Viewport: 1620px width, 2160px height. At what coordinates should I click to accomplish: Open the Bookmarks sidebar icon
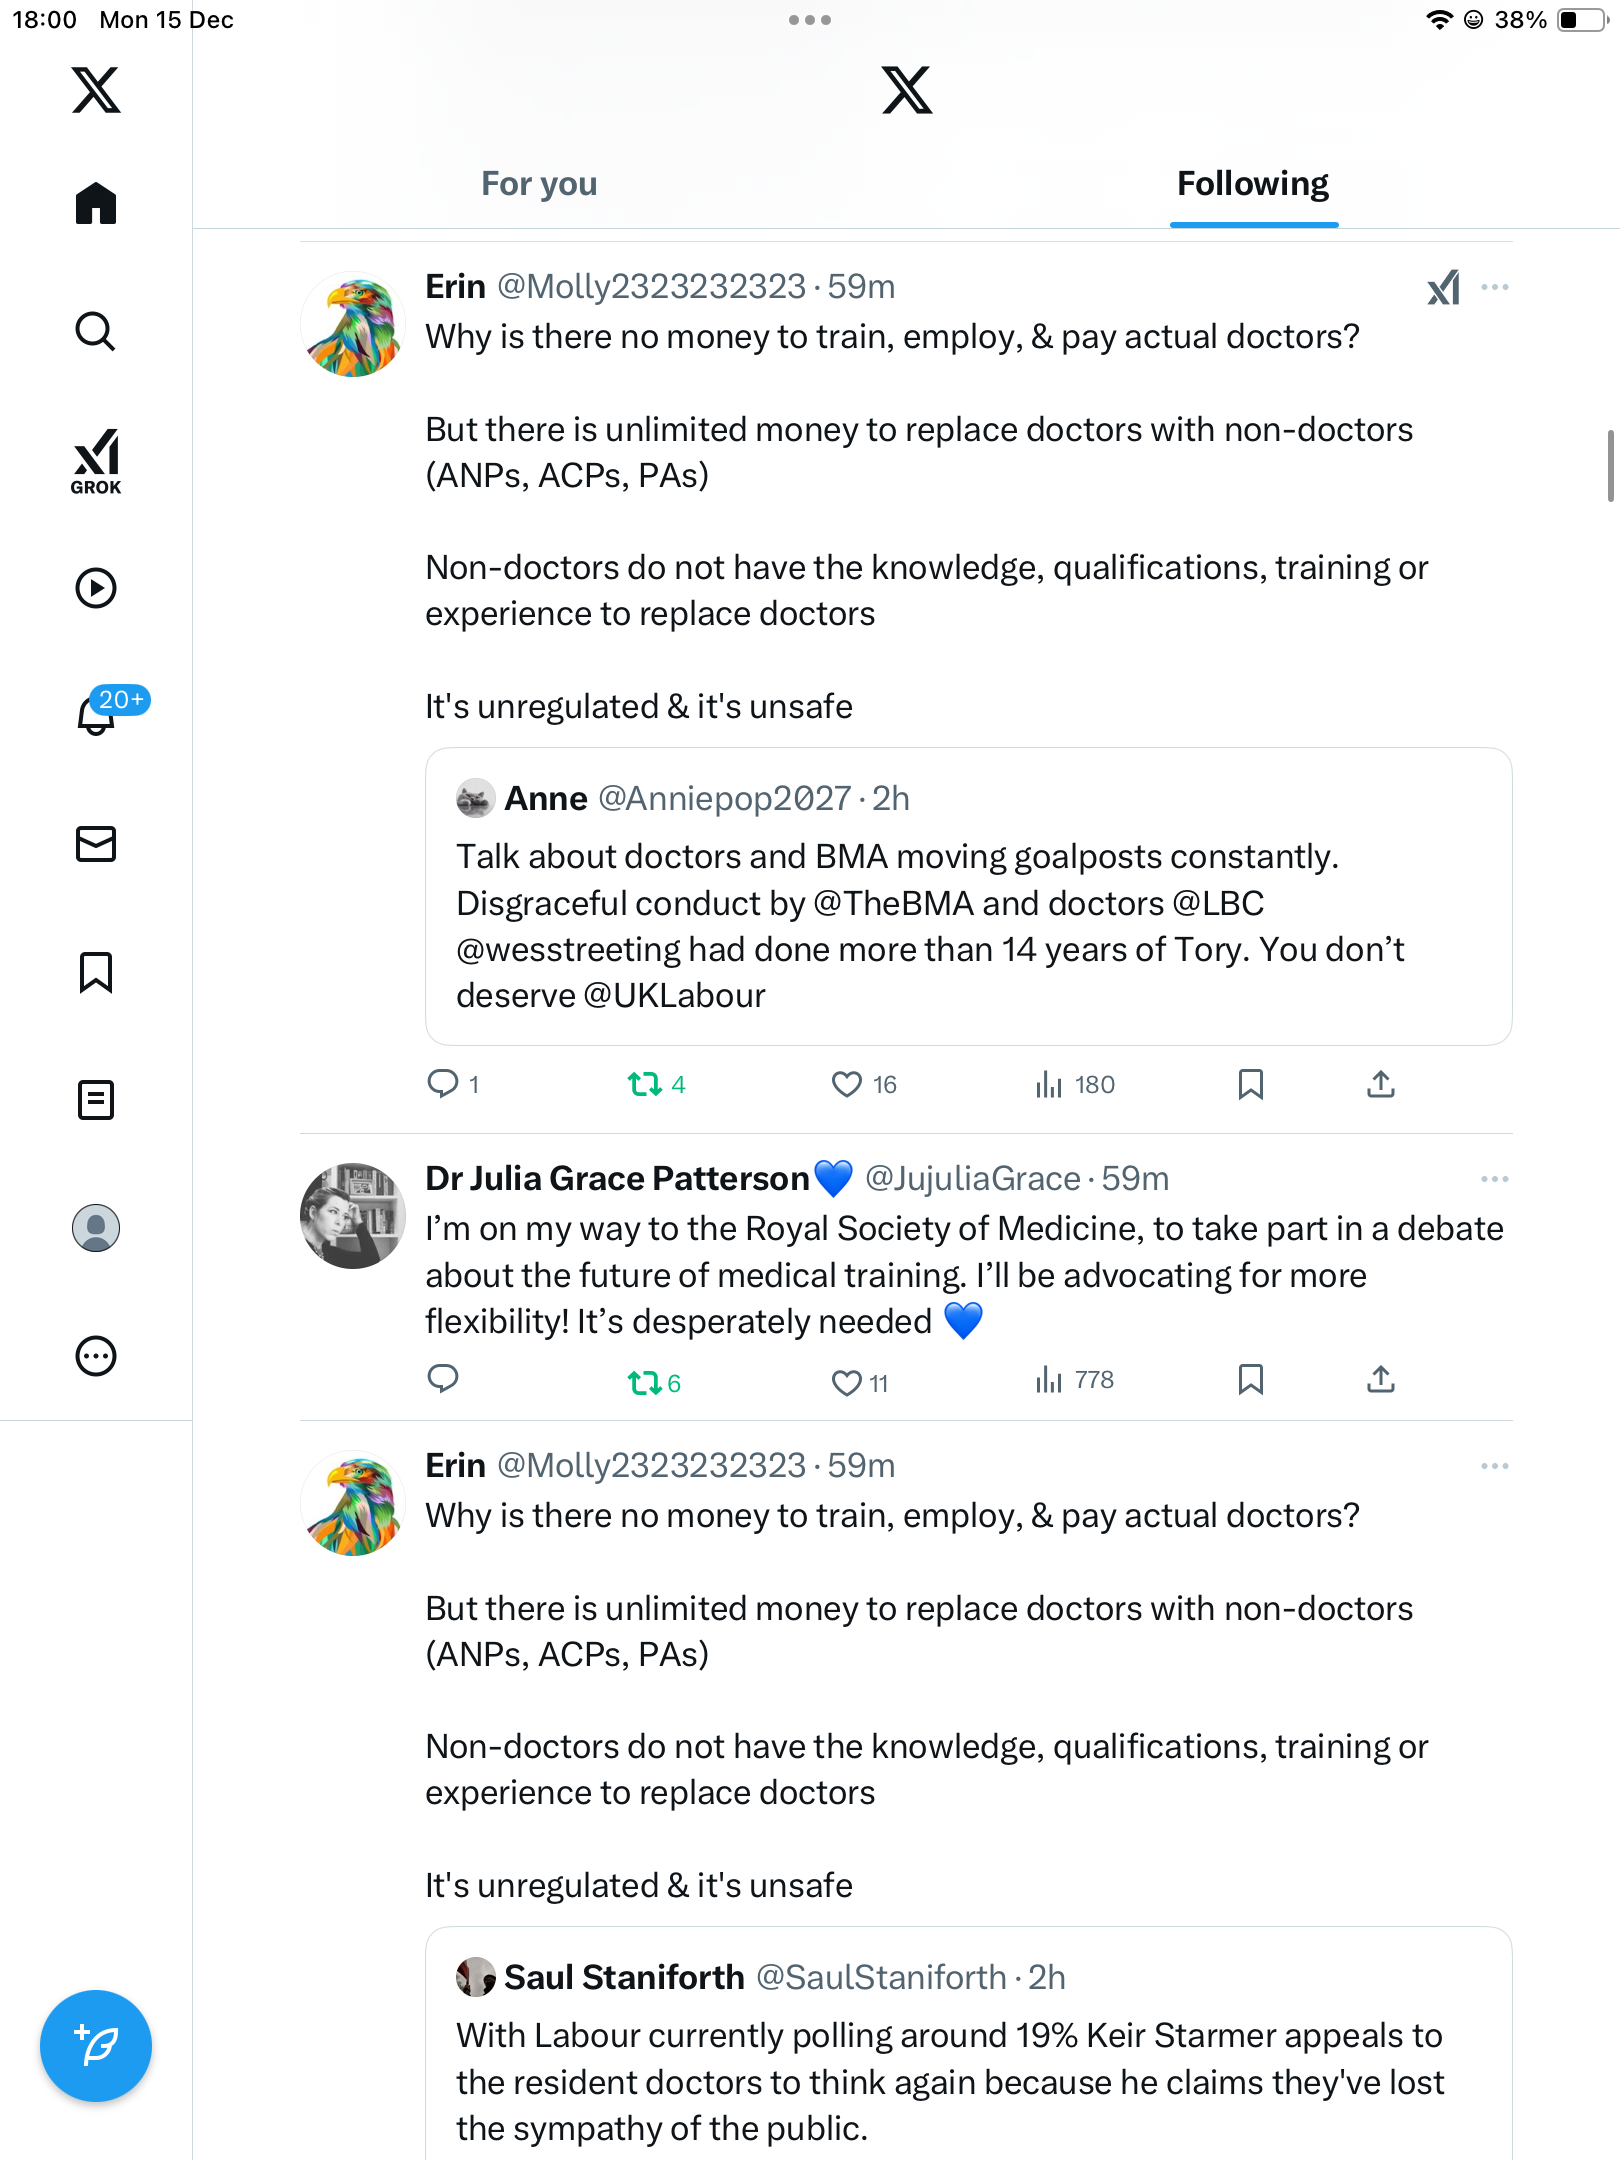(96, 972)
